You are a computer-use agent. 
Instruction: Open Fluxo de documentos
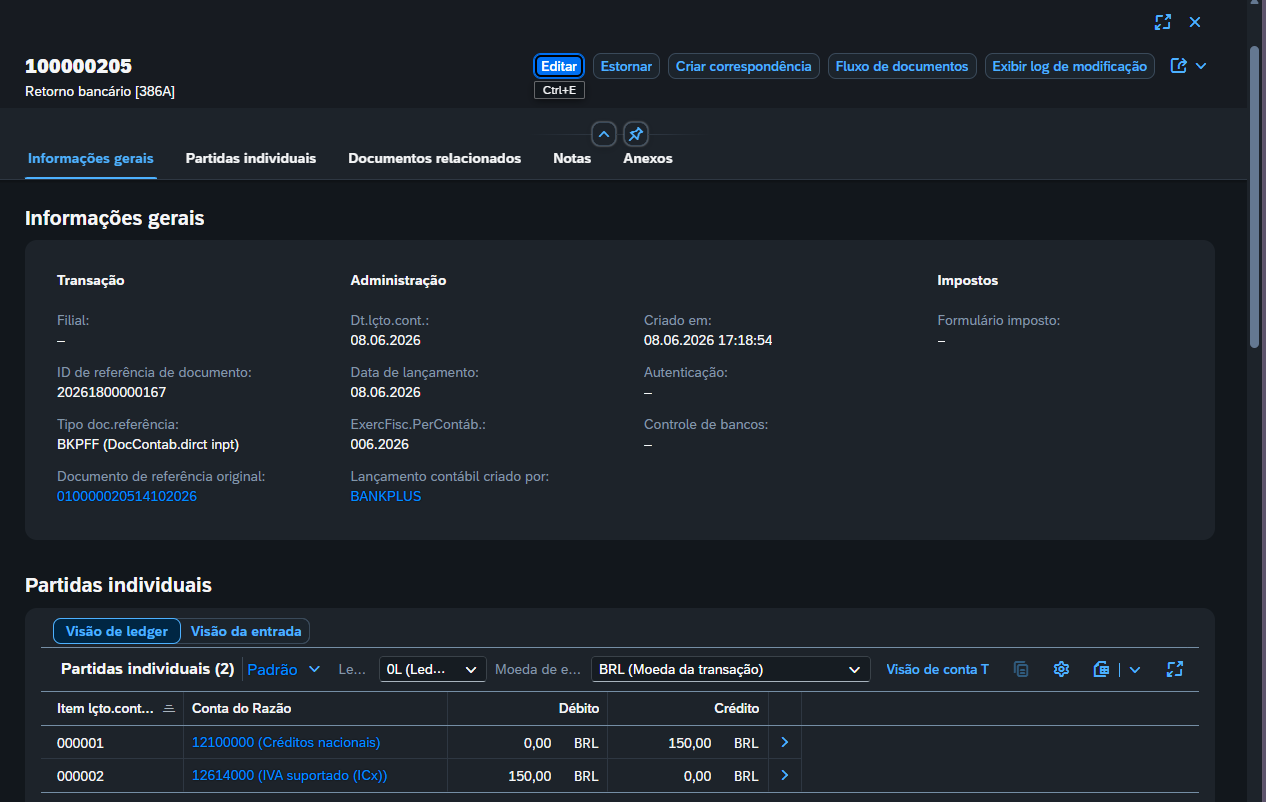pos(902,66)
